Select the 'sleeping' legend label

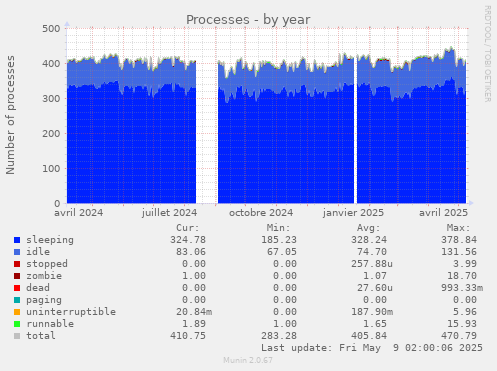(50, 240)
